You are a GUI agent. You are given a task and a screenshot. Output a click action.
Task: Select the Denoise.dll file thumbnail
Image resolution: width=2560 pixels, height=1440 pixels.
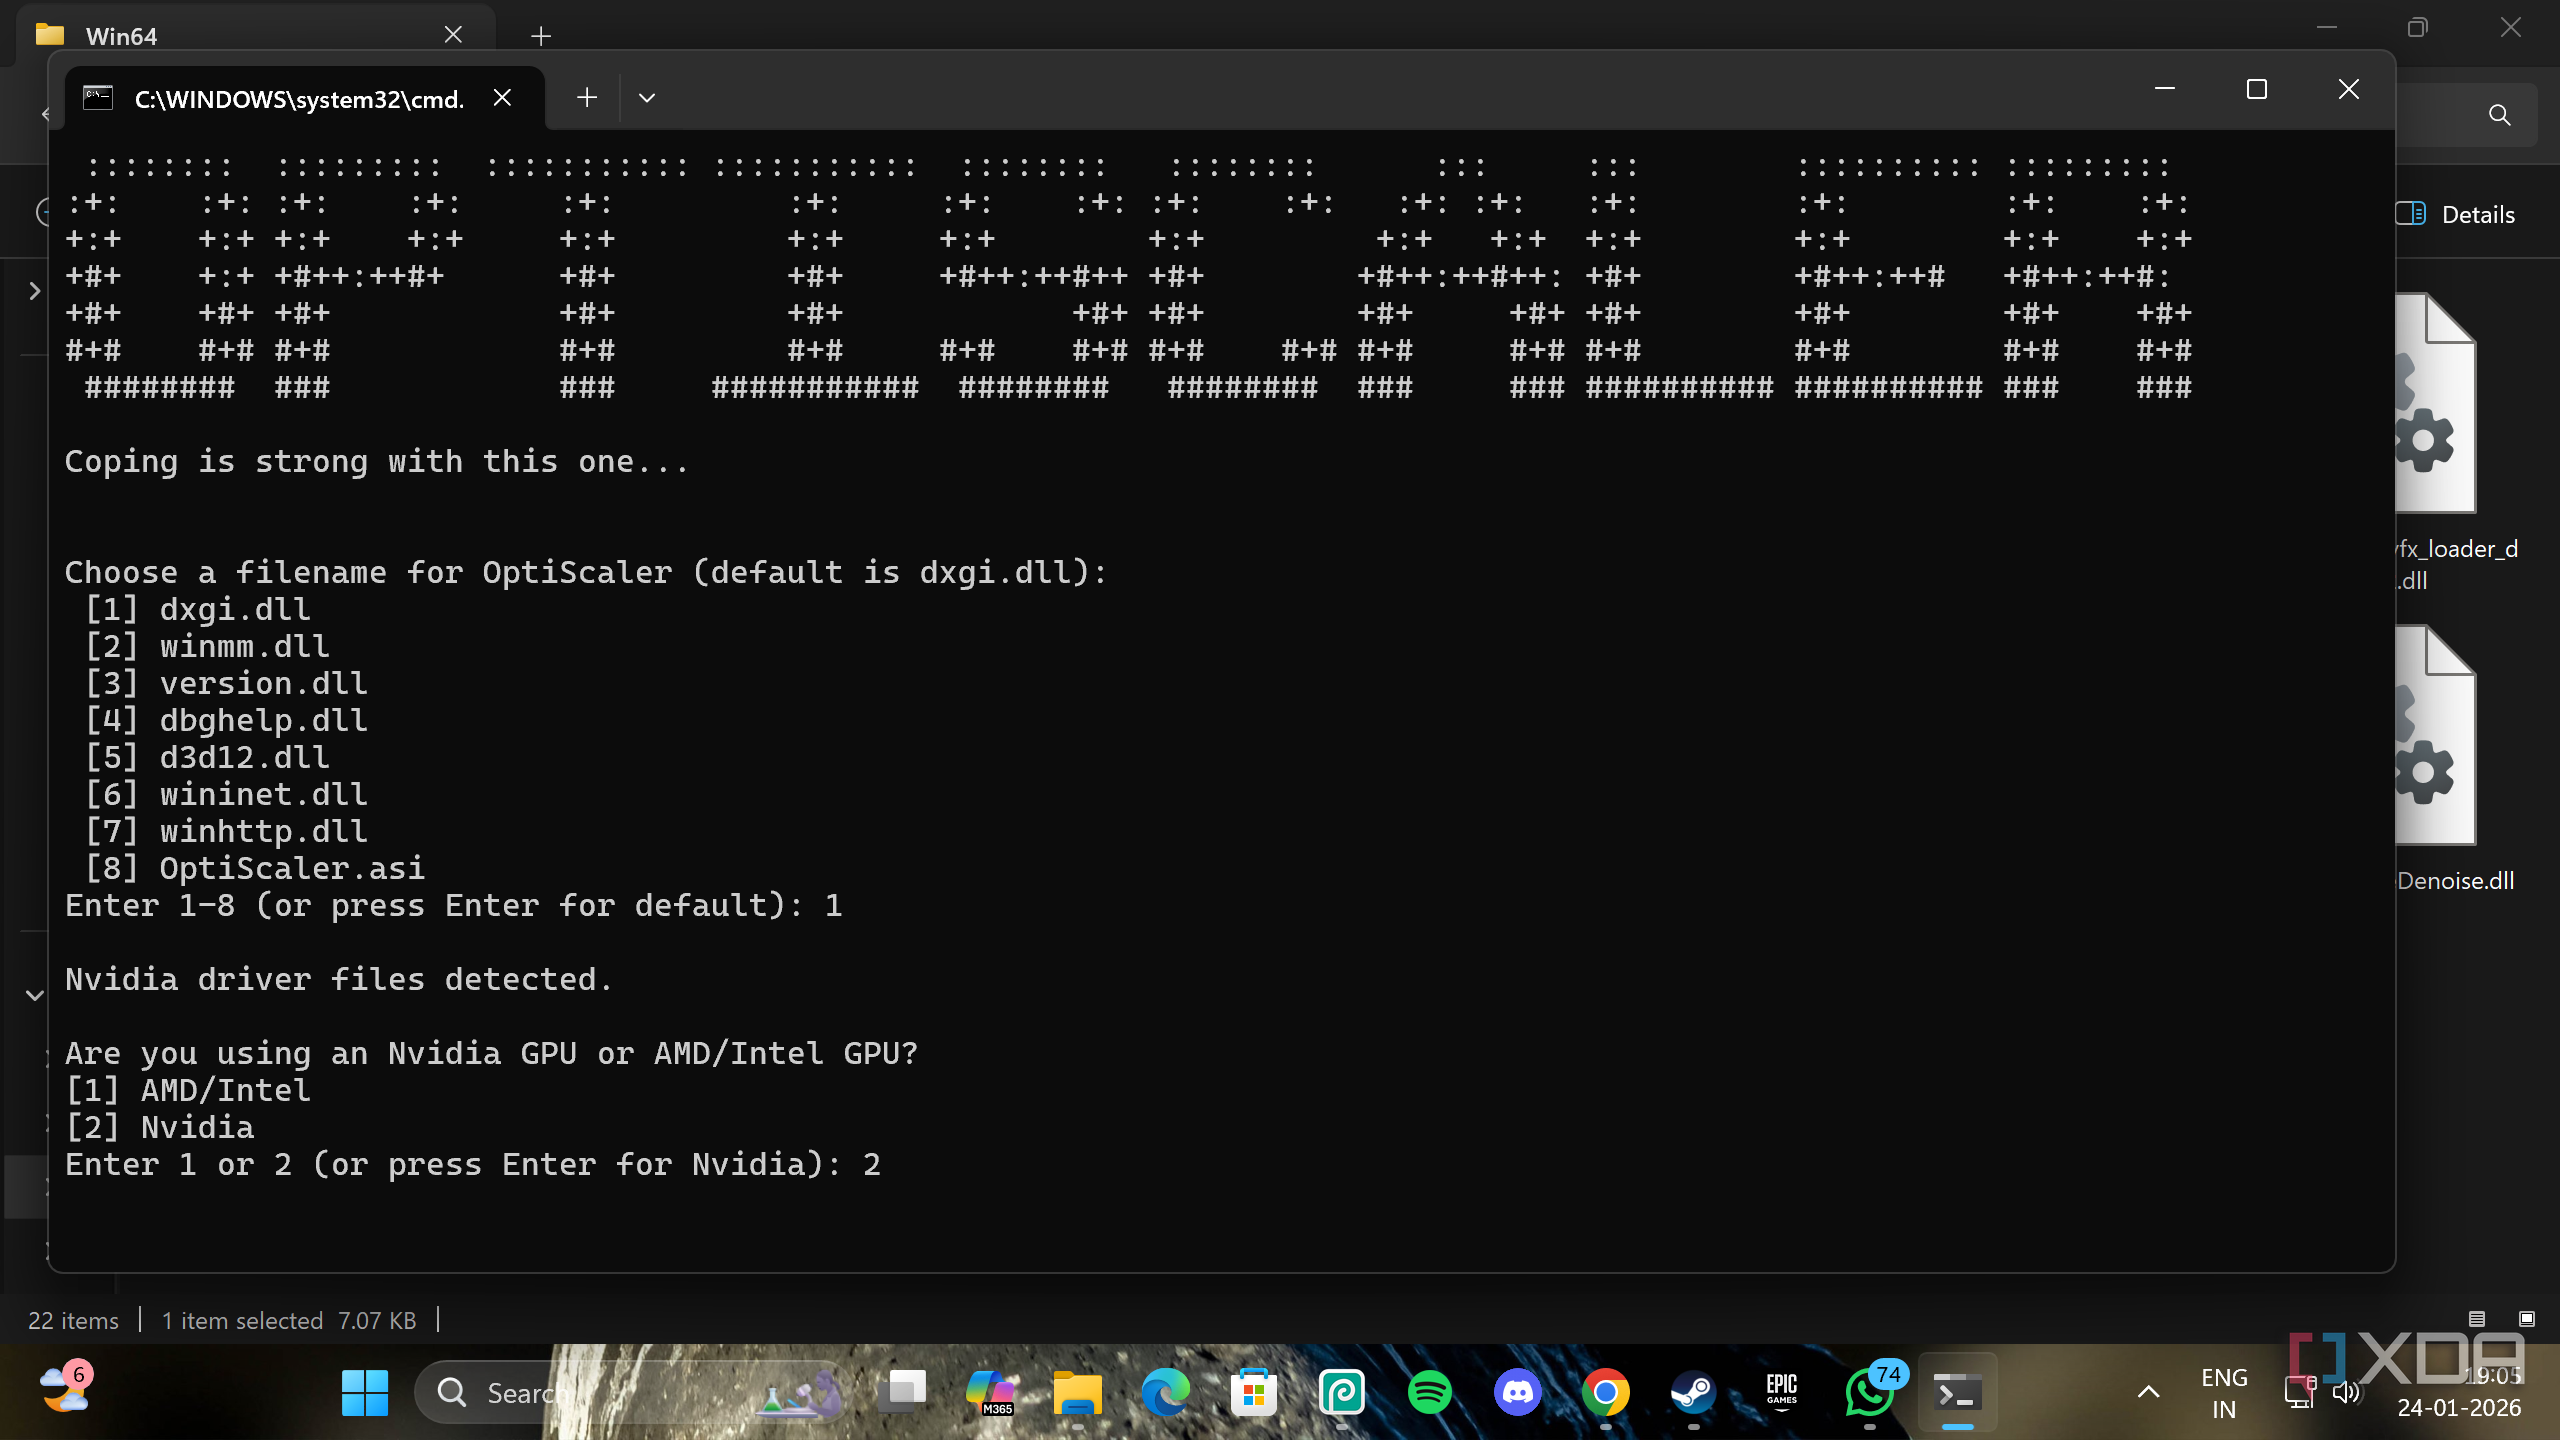pyautogui.click(x=2436, y=735)
